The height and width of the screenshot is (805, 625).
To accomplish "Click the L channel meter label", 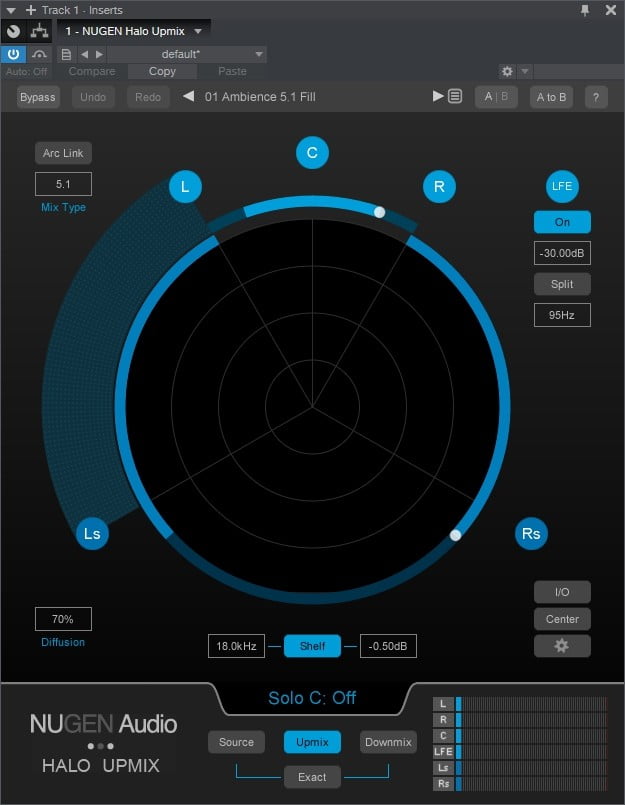I will pos(443,704).
